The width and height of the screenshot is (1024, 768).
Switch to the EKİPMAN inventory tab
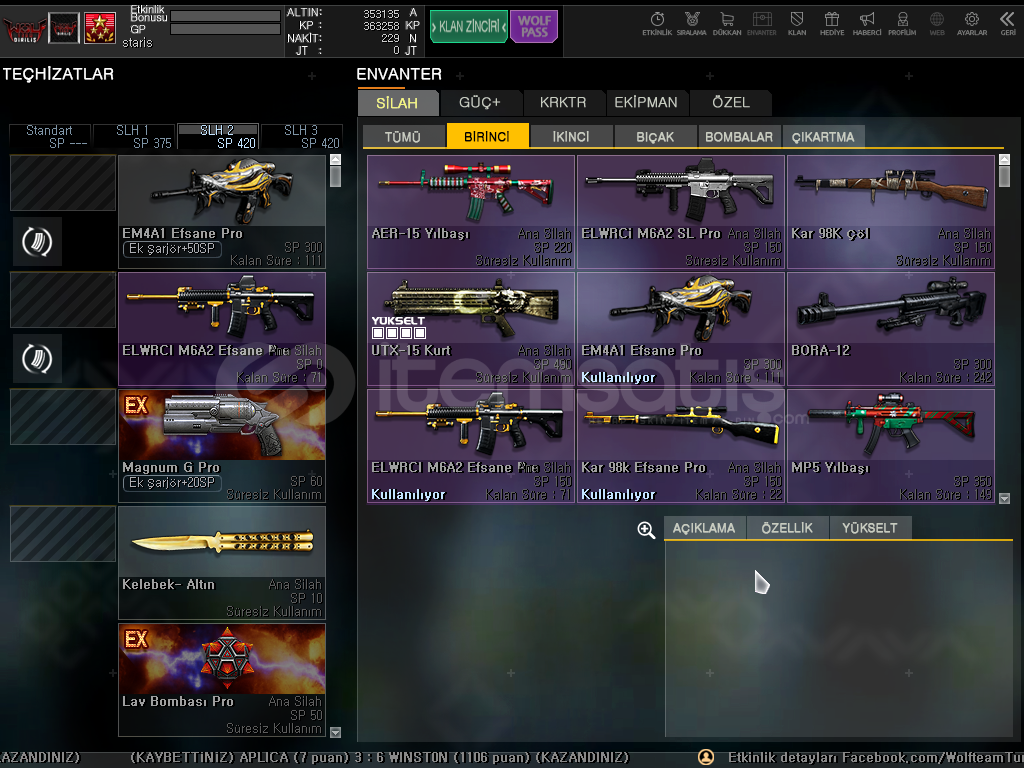(647, 103)
